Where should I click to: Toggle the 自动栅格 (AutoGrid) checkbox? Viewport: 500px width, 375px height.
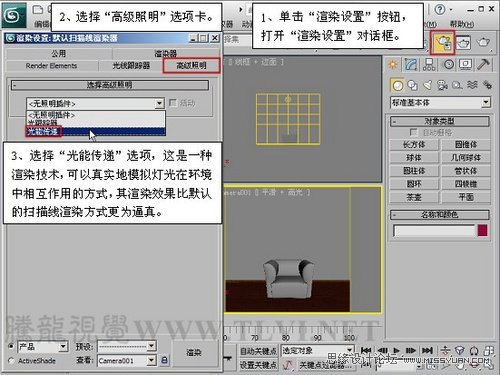pos(414,132)
